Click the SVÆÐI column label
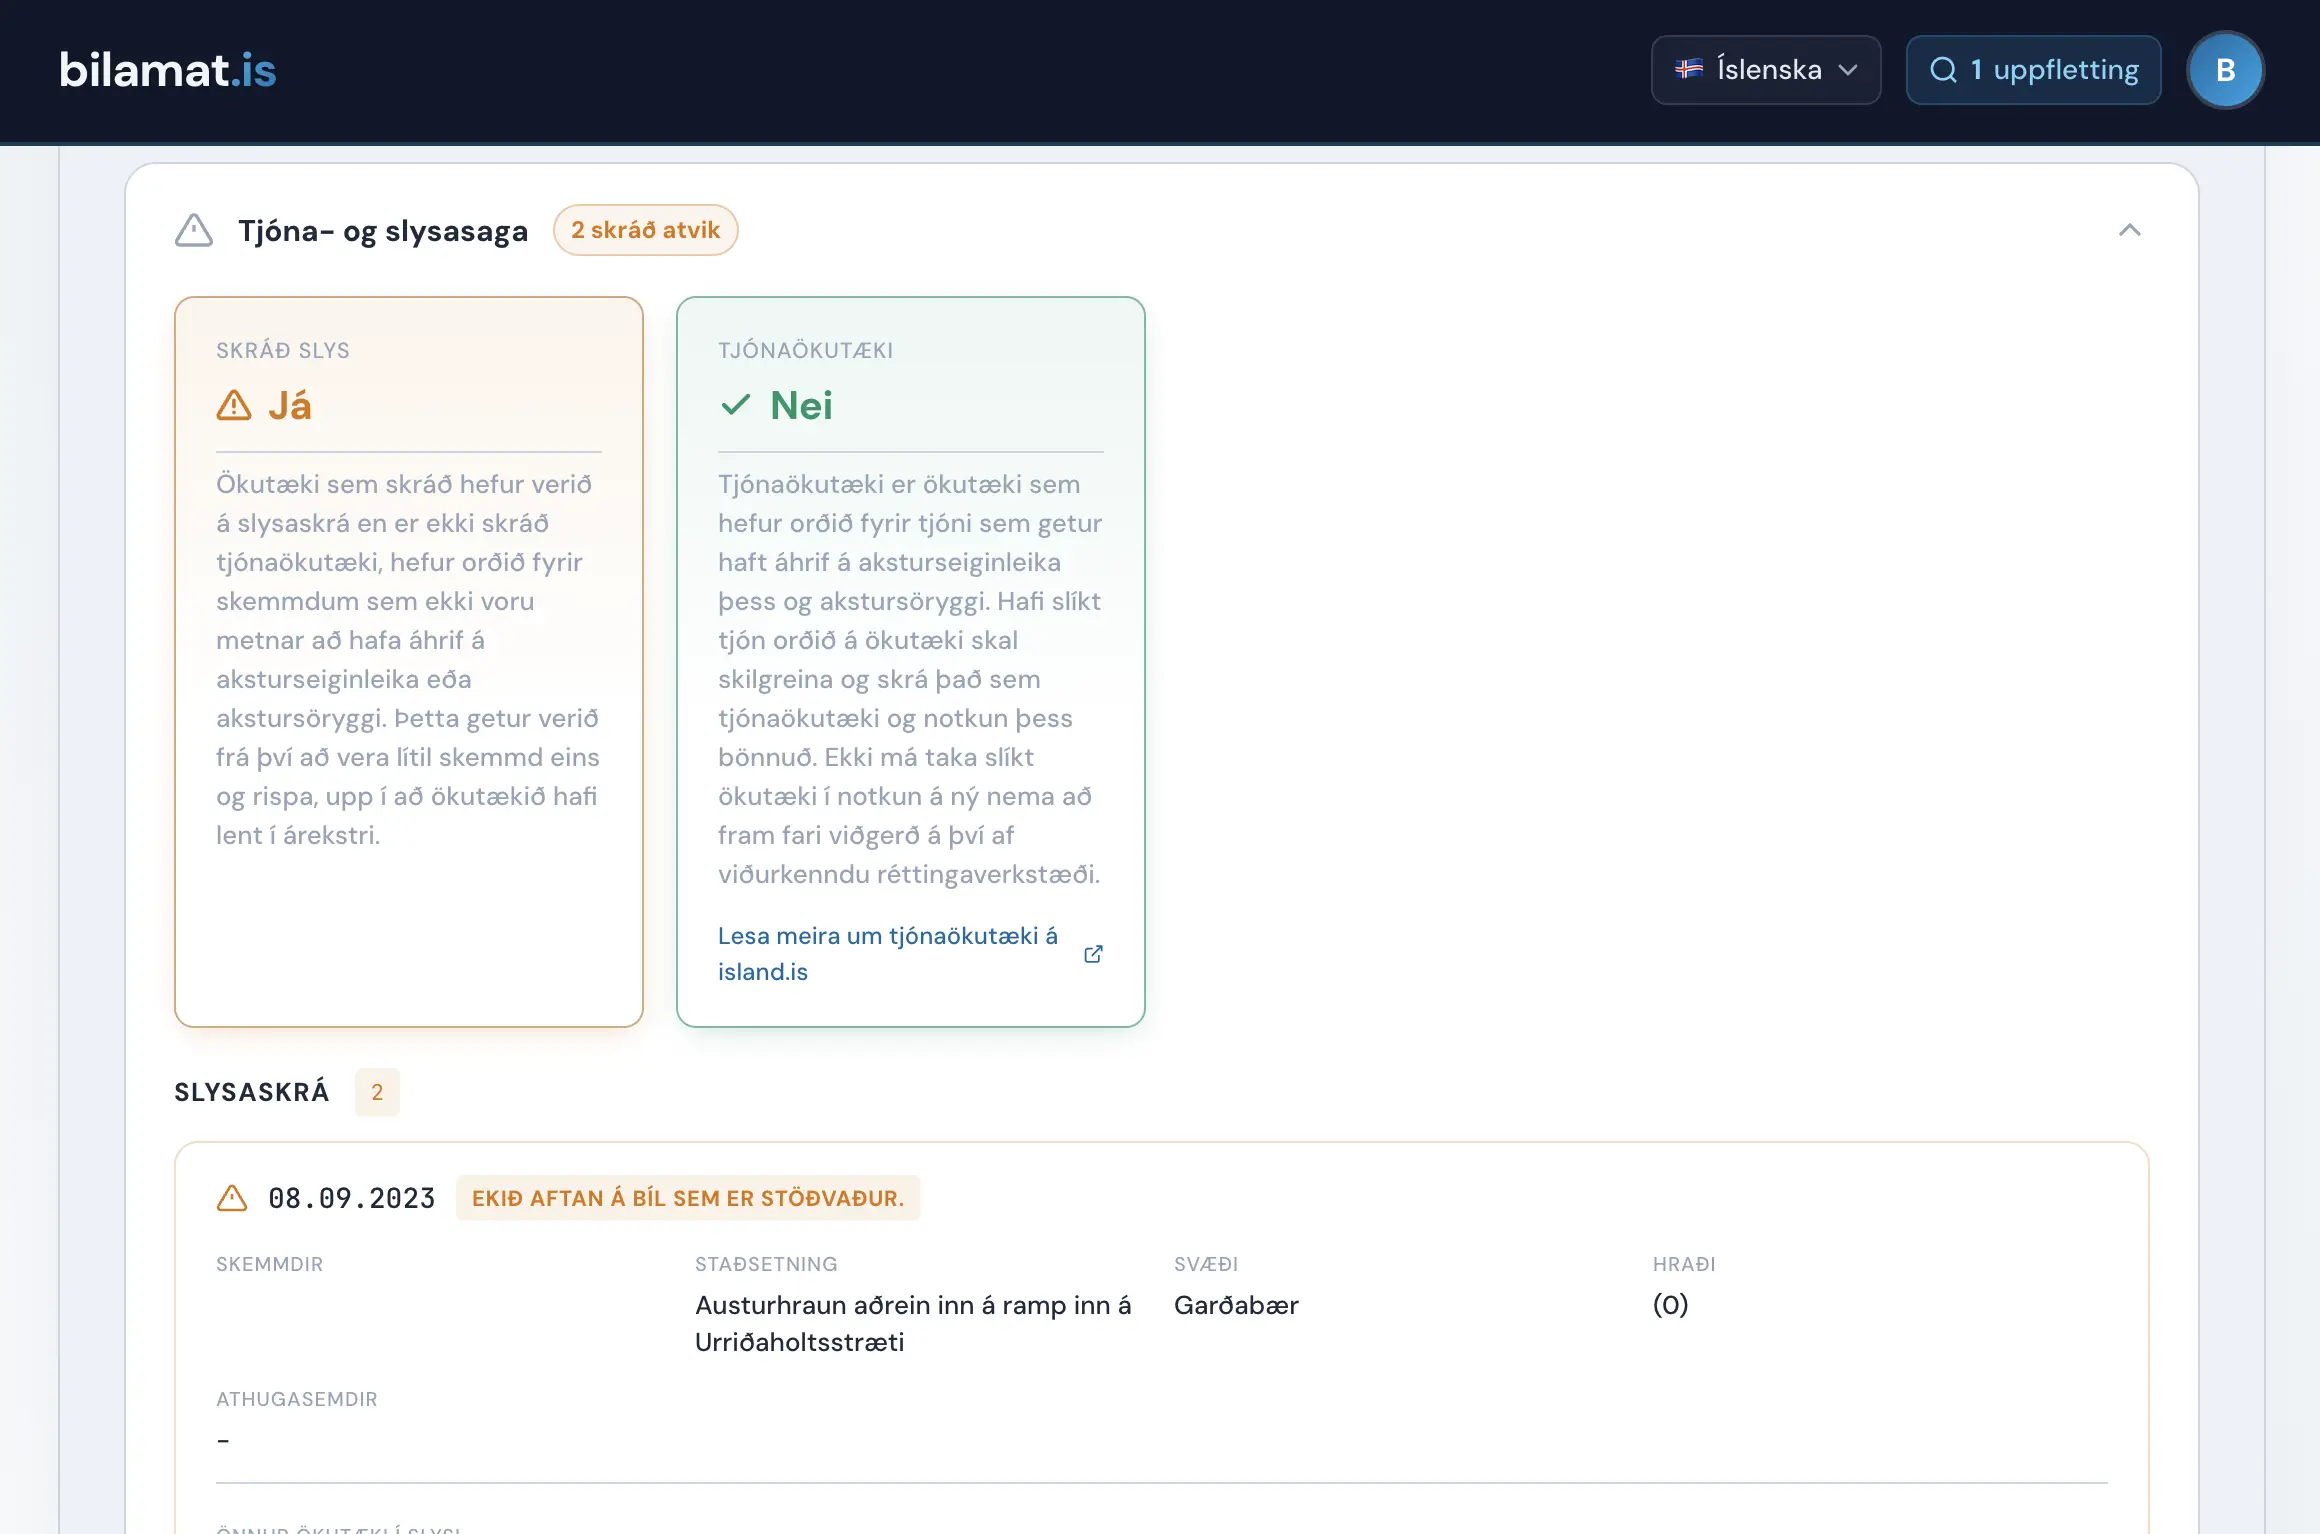2320x1534 pixels. pyautogui.click(x=1206, y=1264)
